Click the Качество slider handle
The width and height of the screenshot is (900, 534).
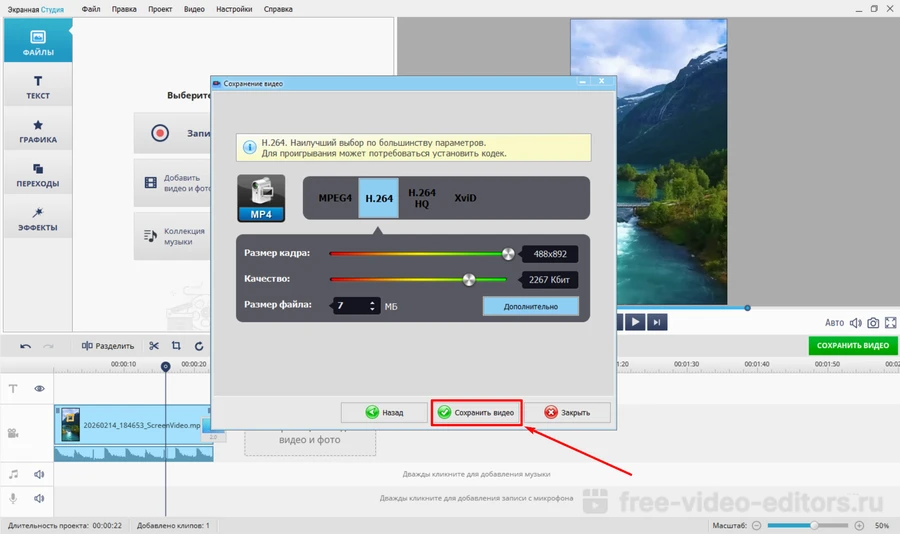click(469, 280)
